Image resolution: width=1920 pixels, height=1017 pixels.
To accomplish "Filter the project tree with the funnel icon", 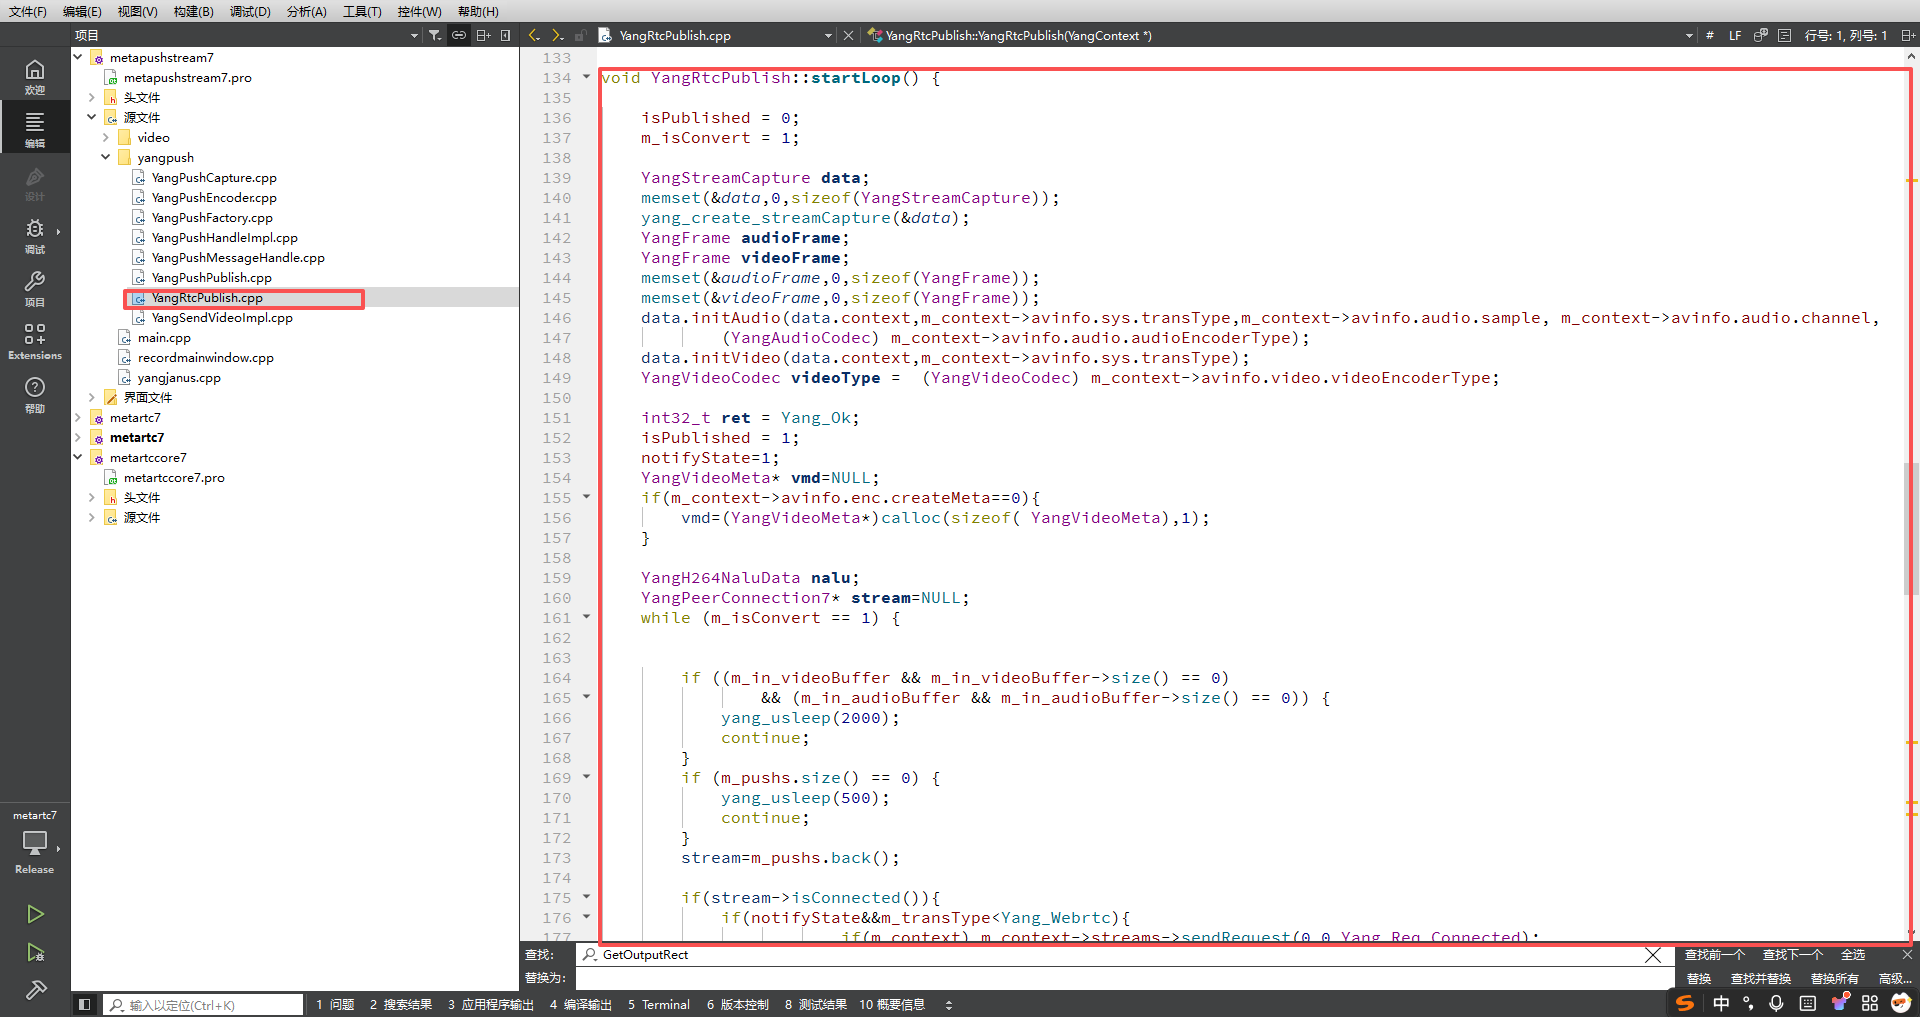I will coord(435,35).
